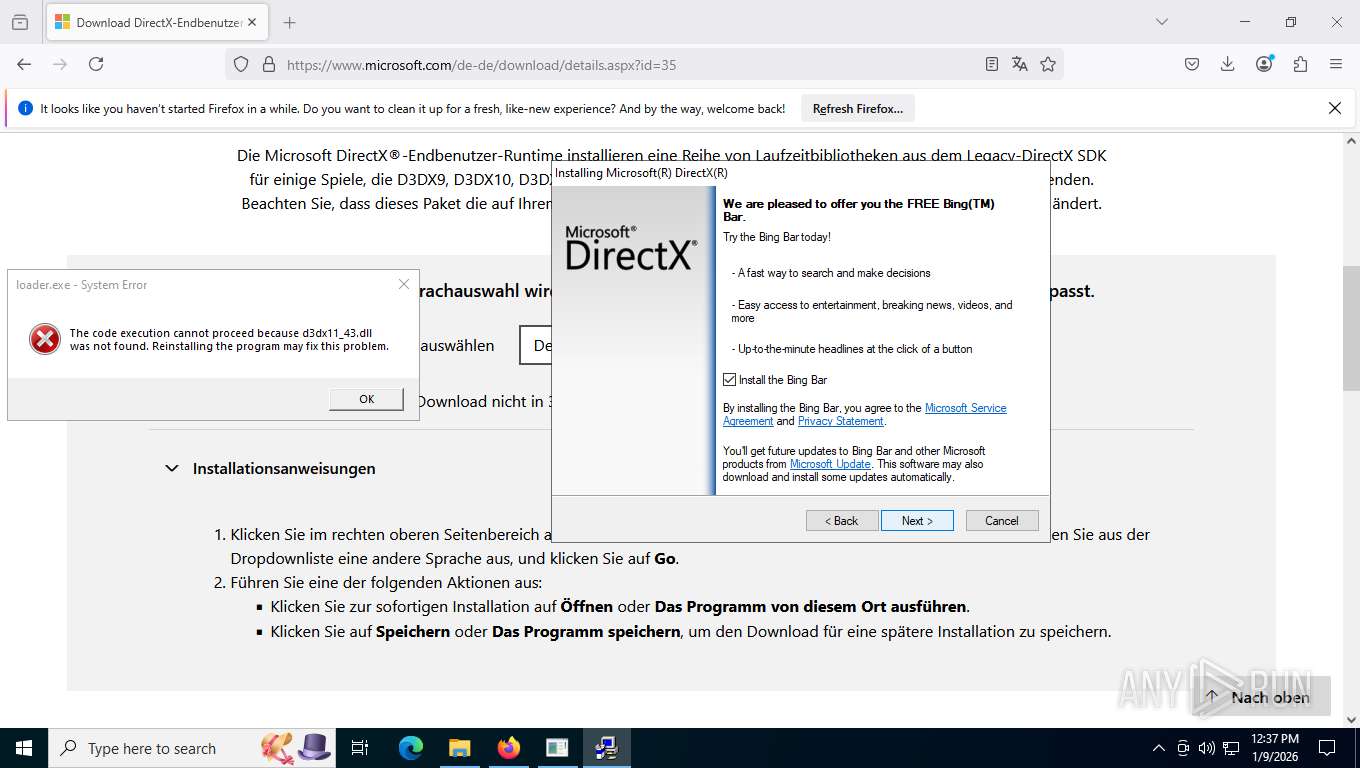Click the red error icon in dialog

click(x=45, y=339)
